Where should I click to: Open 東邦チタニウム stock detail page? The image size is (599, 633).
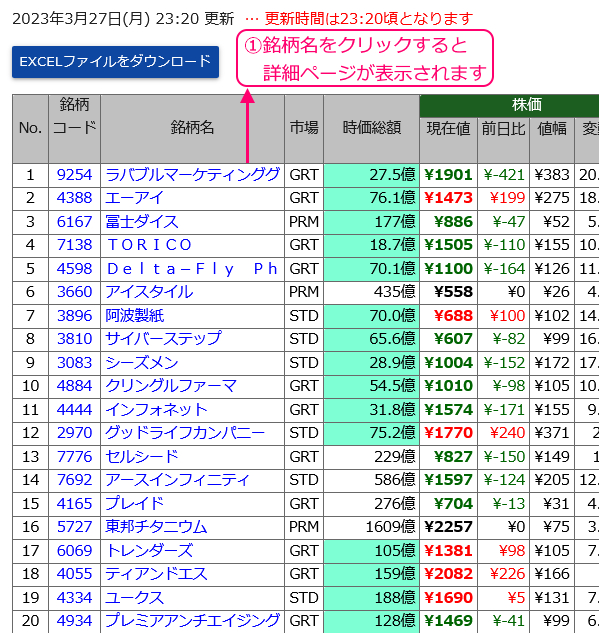156,526
